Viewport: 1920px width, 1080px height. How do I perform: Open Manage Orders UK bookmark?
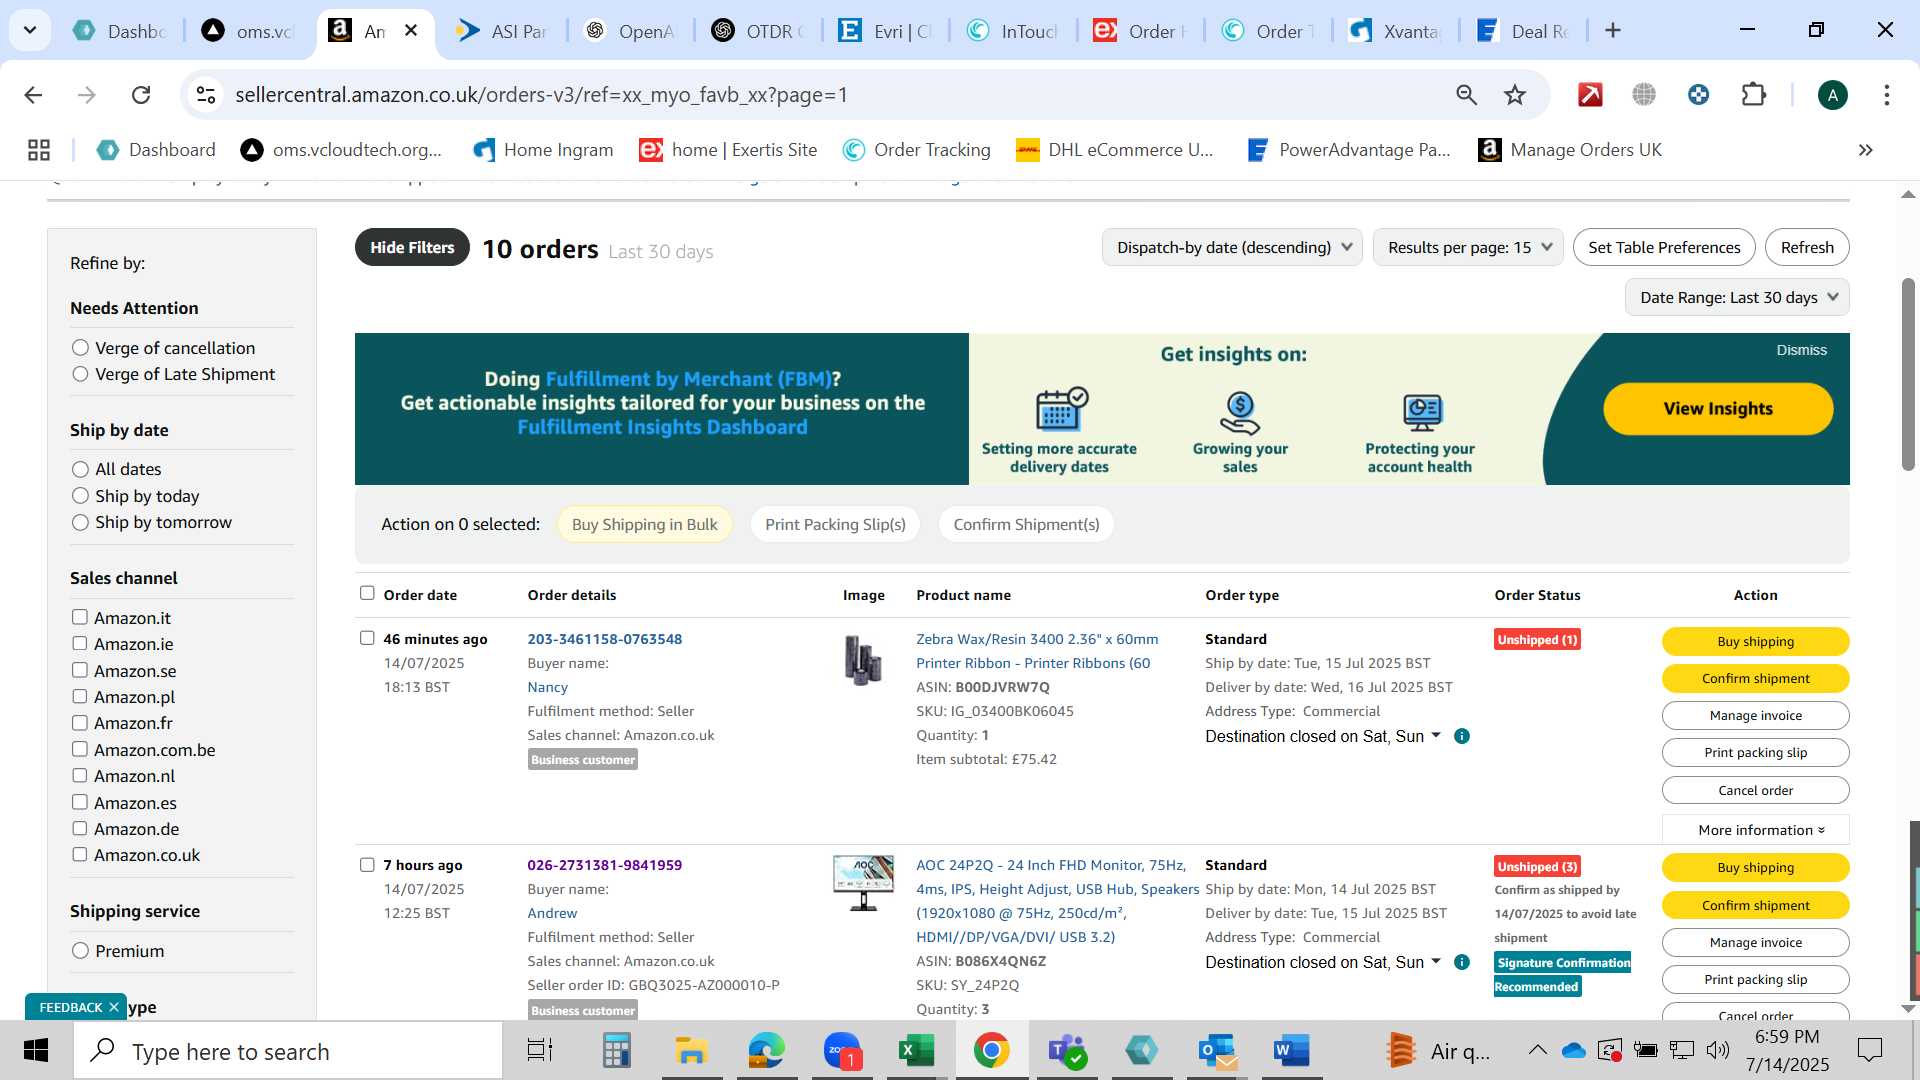click(1570, 150)
